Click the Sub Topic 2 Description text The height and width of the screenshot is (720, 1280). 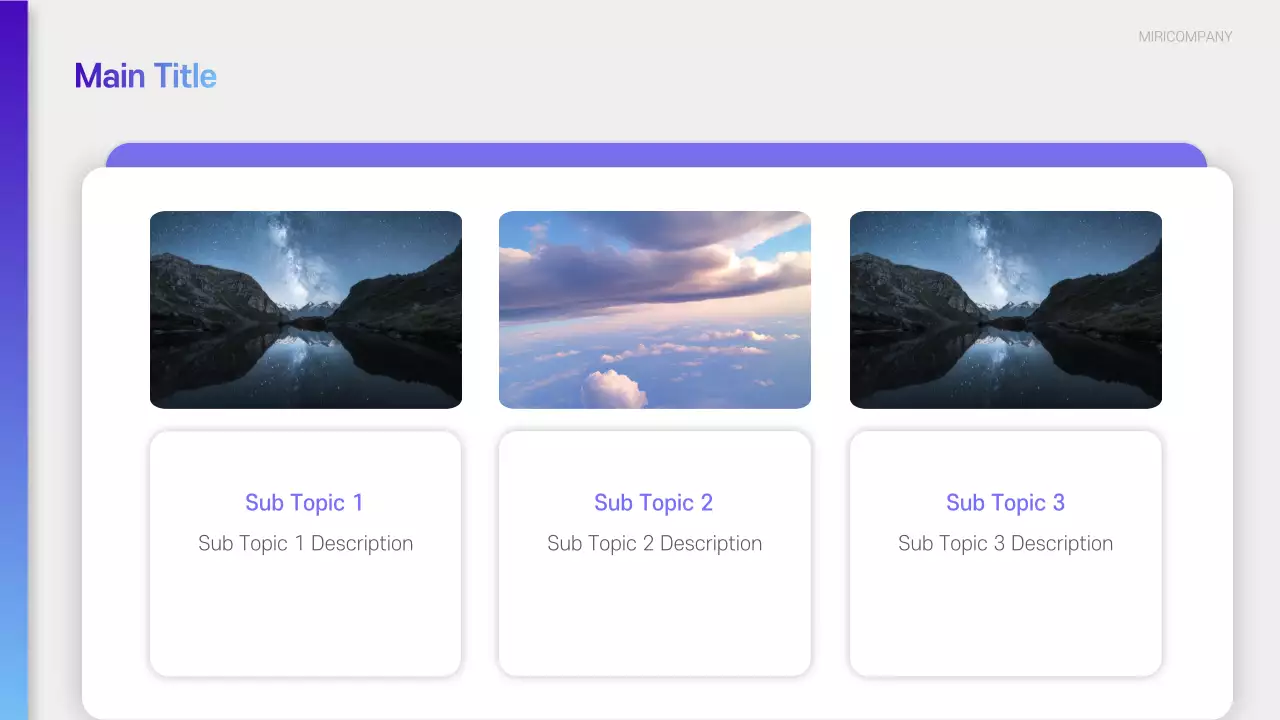(654, 543)
